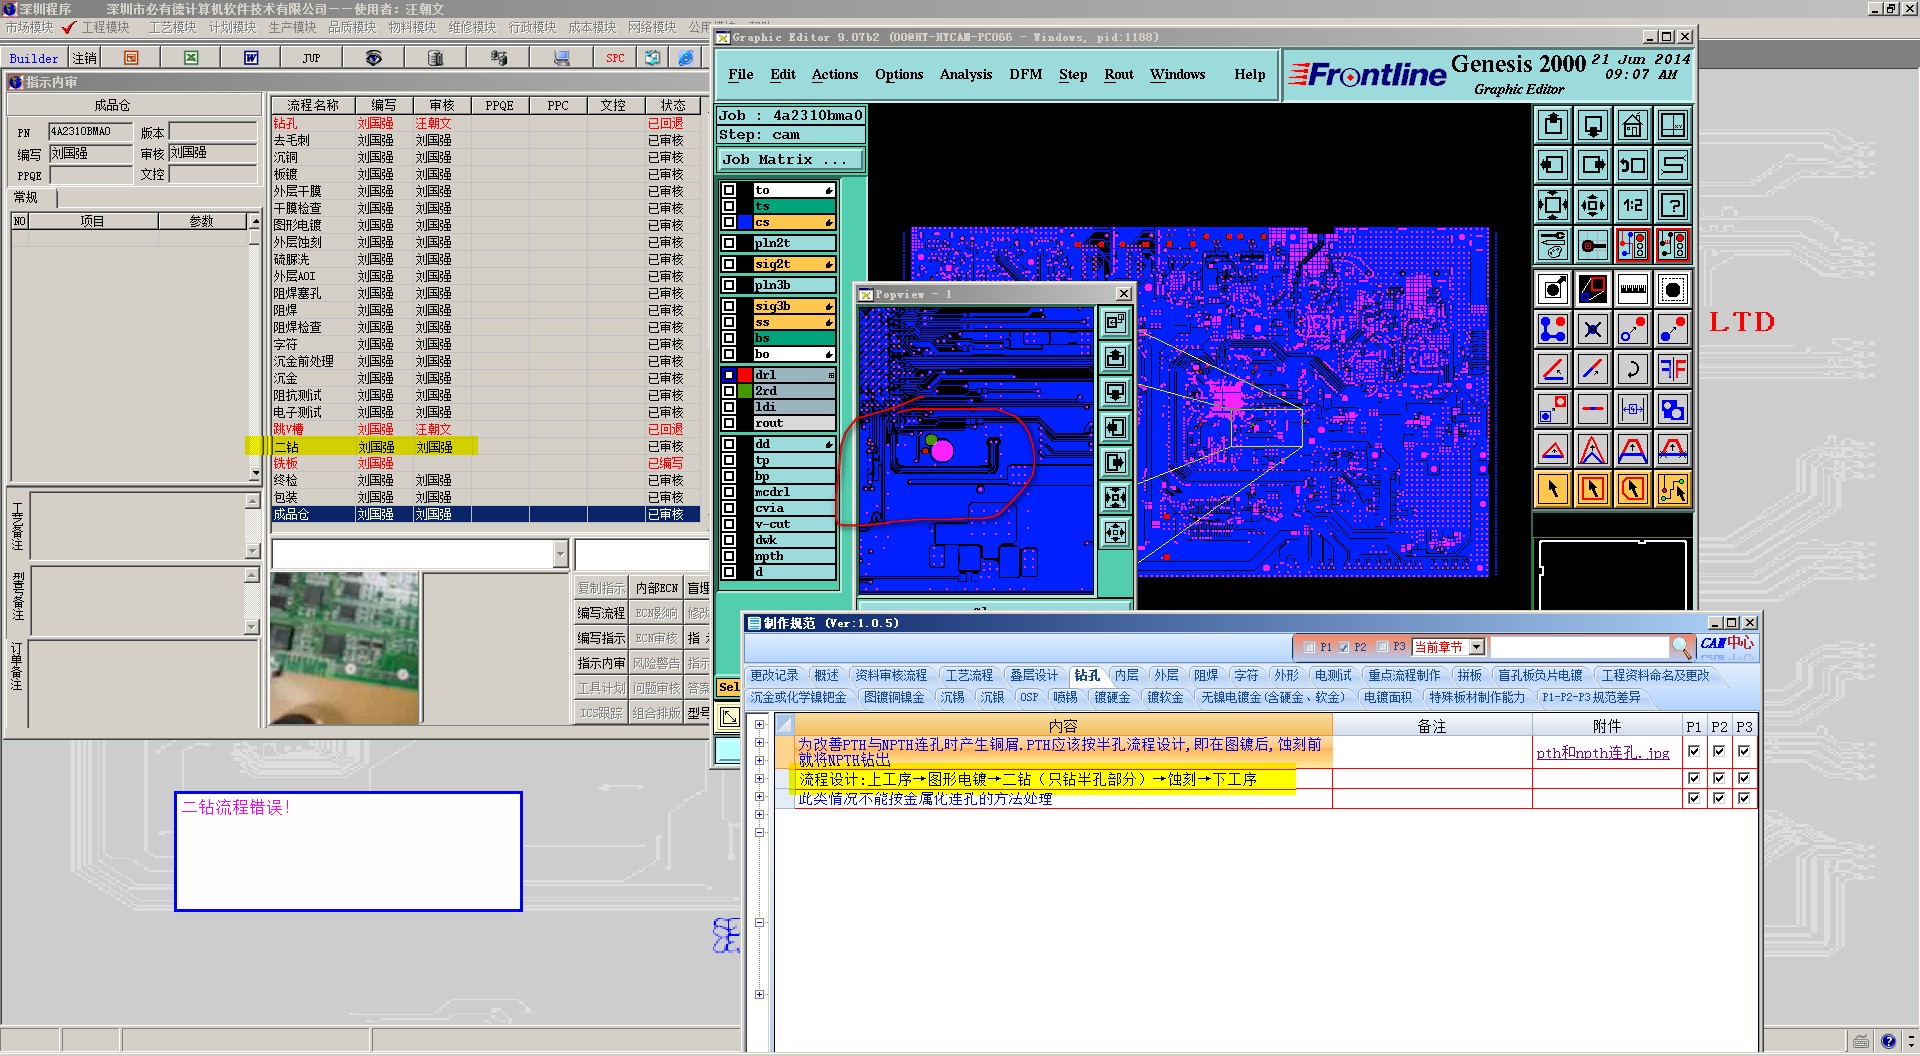The width and height of the screenshot is (1920, 1056).
Task: Click the question mark help icon
Action: (x=1672, y=205)
